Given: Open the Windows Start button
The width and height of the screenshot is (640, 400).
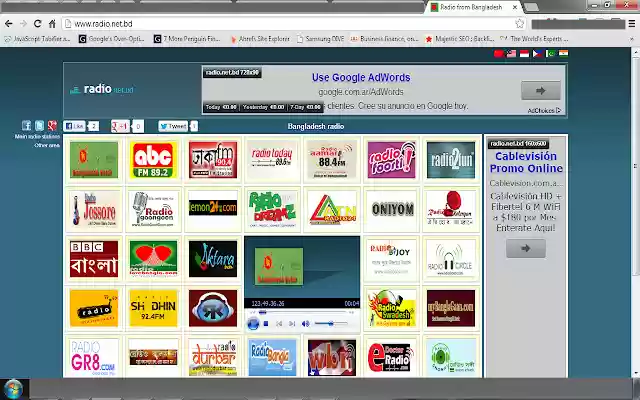Looking at the screenshot, I should coord(13,389).
